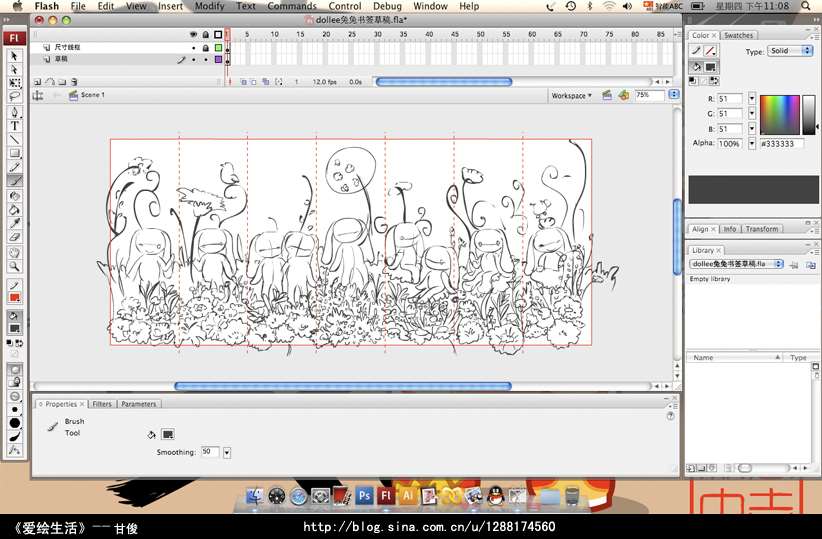Open the color Type Solid dropdown
Screen dimensions: 822x539
pyautogui.click(x=790, y=51)
